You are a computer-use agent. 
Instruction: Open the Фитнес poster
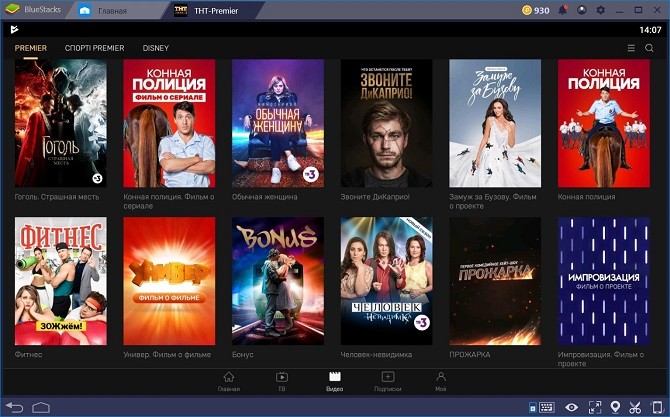[x=61, y=281]
